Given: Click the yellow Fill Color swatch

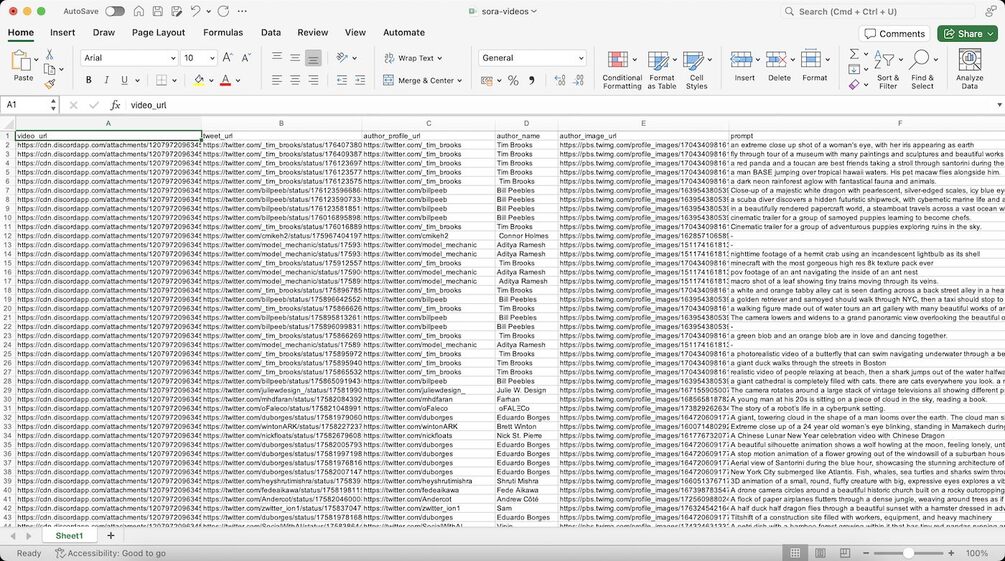Looking at the screenshot, I should (x=199, y=80).
